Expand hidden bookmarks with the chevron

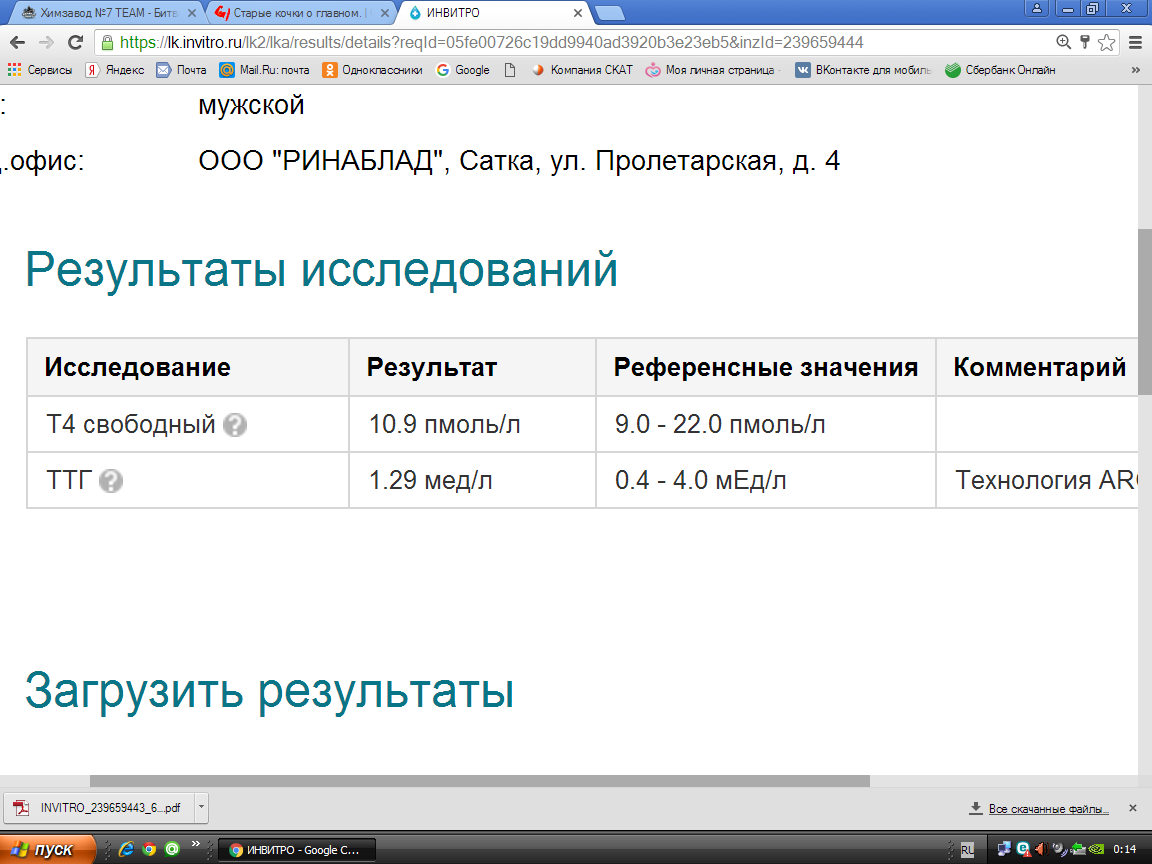tap(1136, 70)
